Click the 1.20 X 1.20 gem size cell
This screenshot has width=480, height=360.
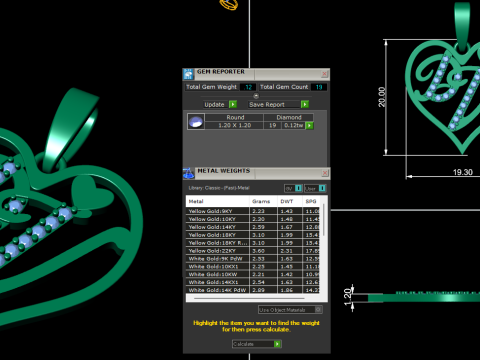point(234,126)
